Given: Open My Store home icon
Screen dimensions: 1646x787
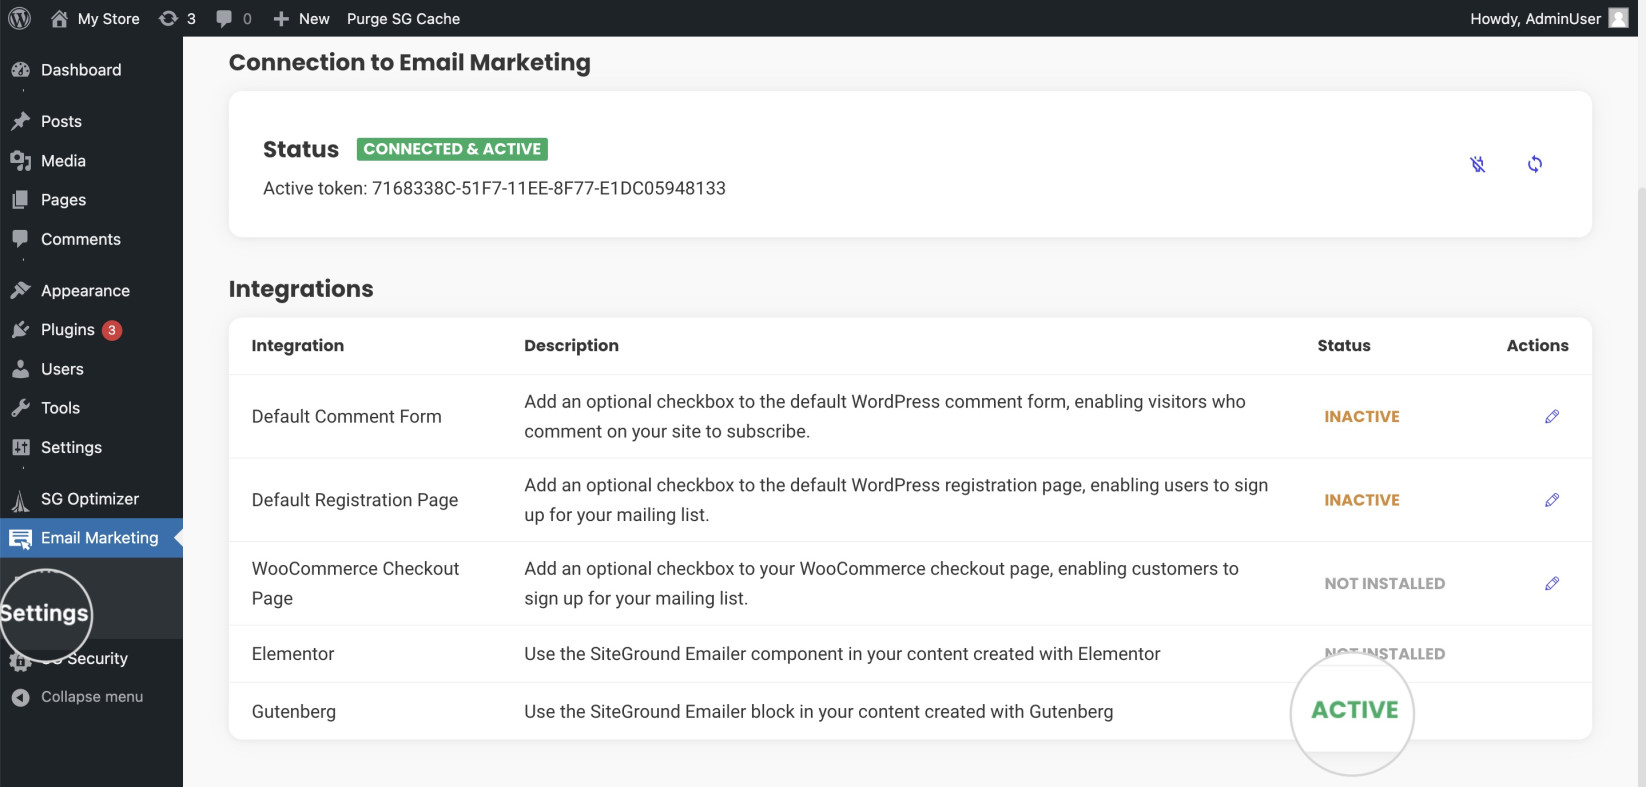Looking at the screenshot, I should click(x=60, y=18).
